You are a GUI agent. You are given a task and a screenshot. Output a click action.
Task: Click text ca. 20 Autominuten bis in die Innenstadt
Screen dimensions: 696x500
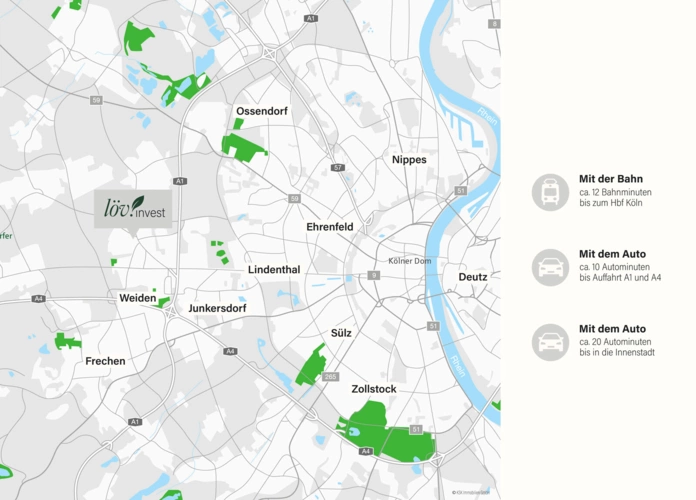pos(617,347)
